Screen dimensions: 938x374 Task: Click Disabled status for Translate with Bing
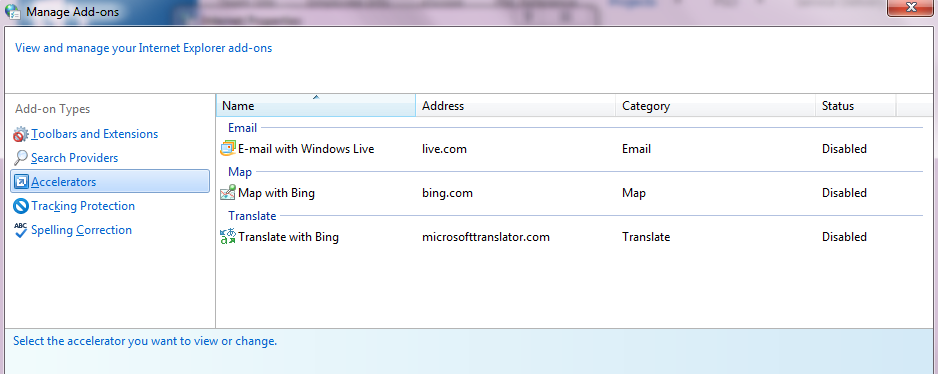coord(844,237)
